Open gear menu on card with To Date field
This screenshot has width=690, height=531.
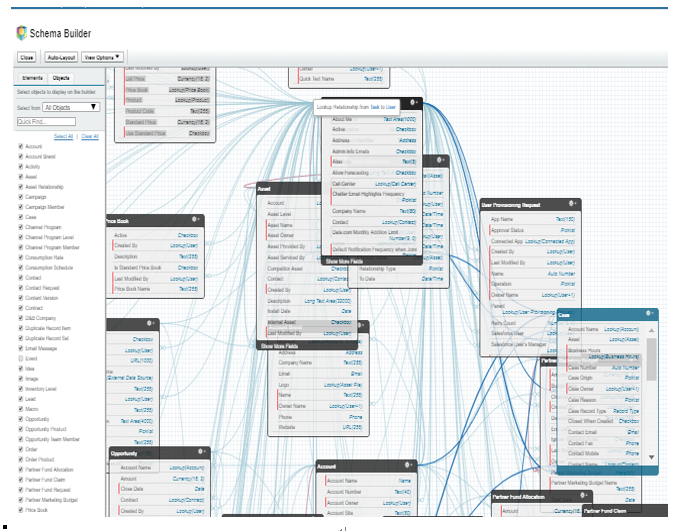coord(441,160)
